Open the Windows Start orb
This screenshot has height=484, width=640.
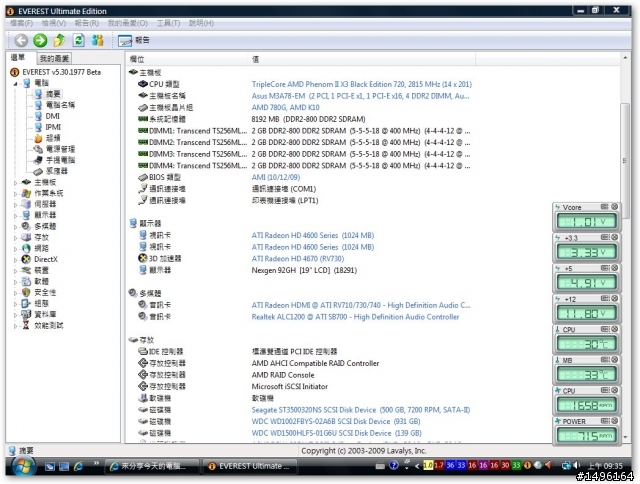[23, 466]
